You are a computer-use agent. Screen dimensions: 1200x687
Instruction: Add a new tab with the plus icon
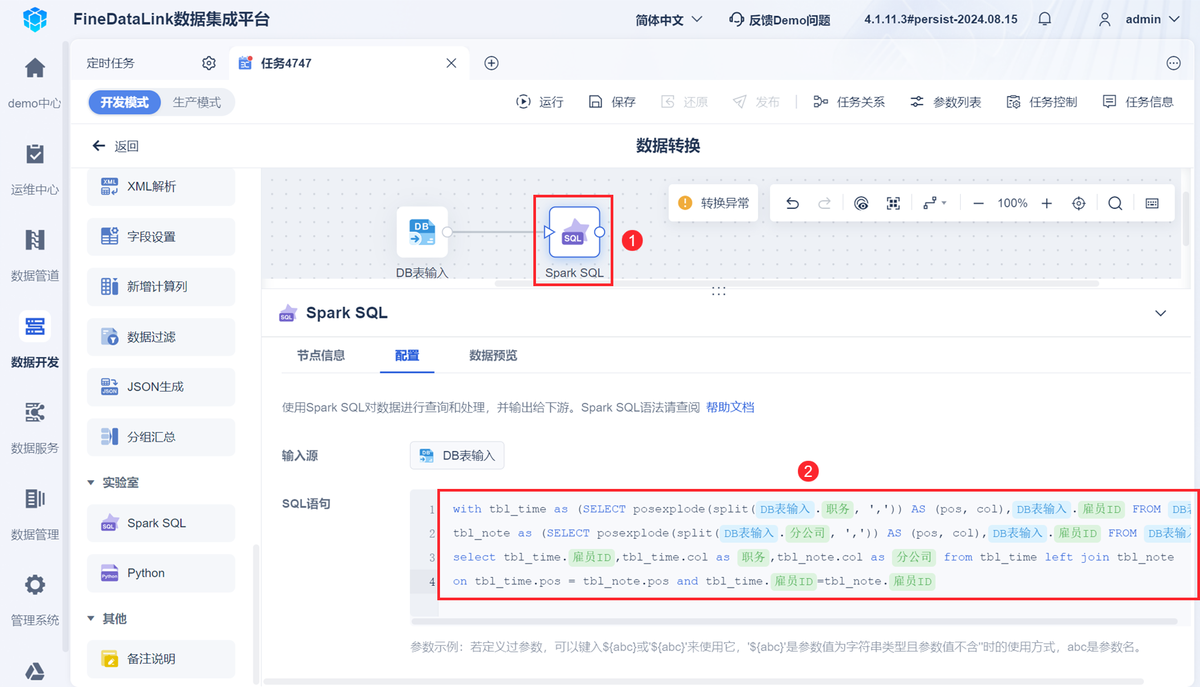[491, 63]
